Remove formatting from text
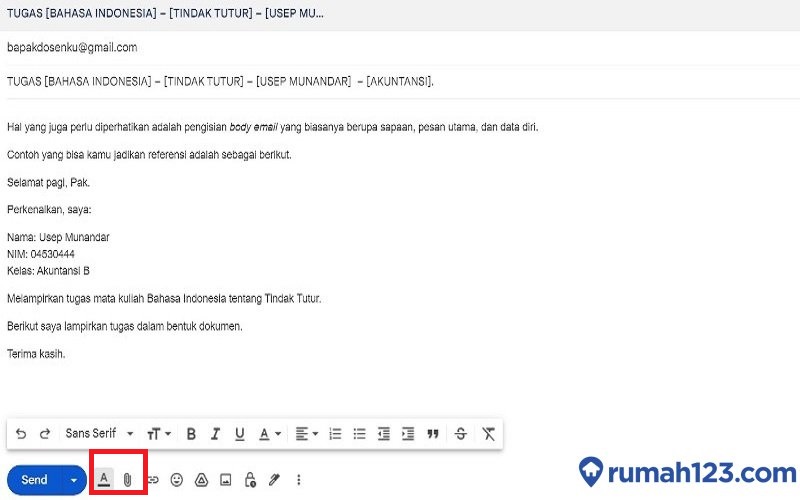Image resolution: width=800 pixels, height=500 pixels. [x=488, y=434]
